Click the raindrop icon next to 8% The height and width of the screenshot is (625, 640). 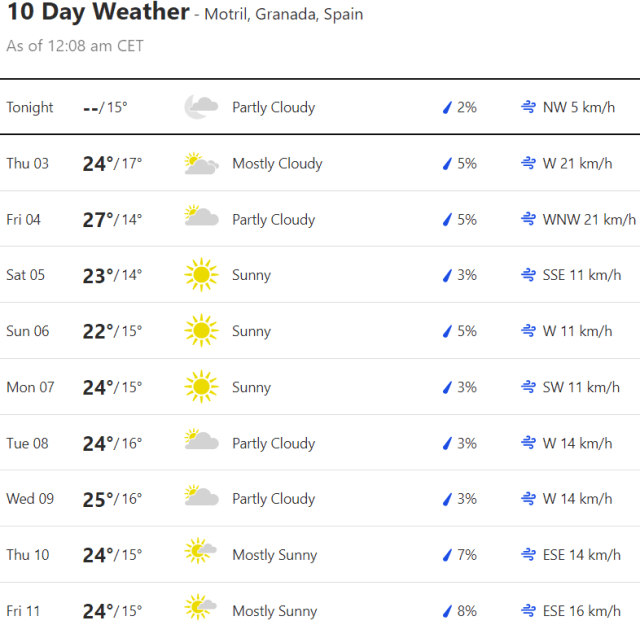(x=448, y=611)
